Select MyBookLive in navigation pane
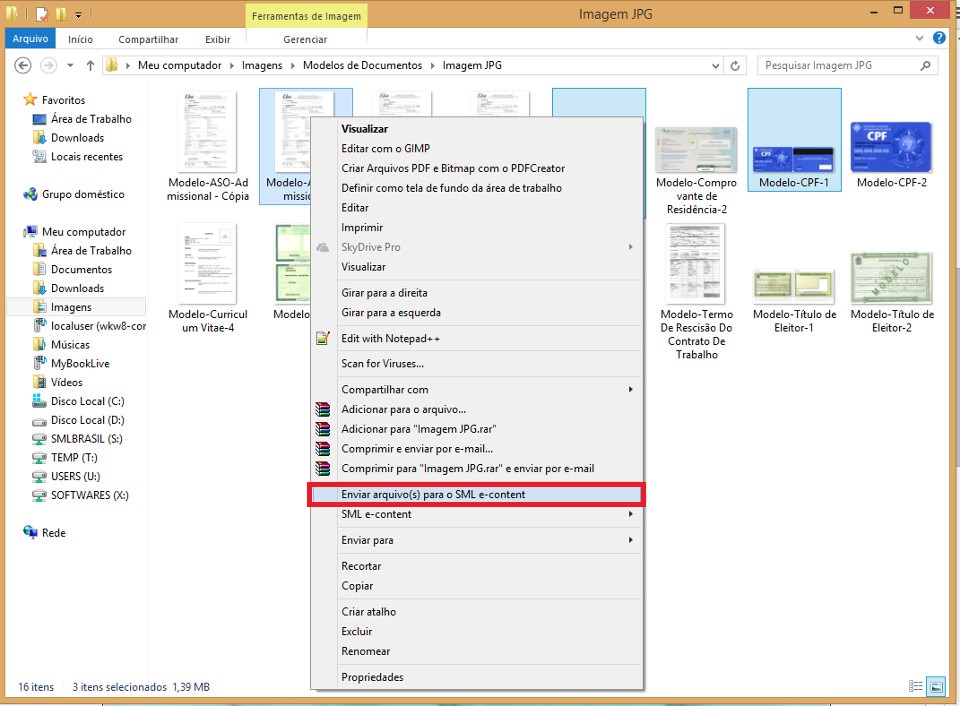The height and width of the screenshot is (706, 960). point(80,363)
